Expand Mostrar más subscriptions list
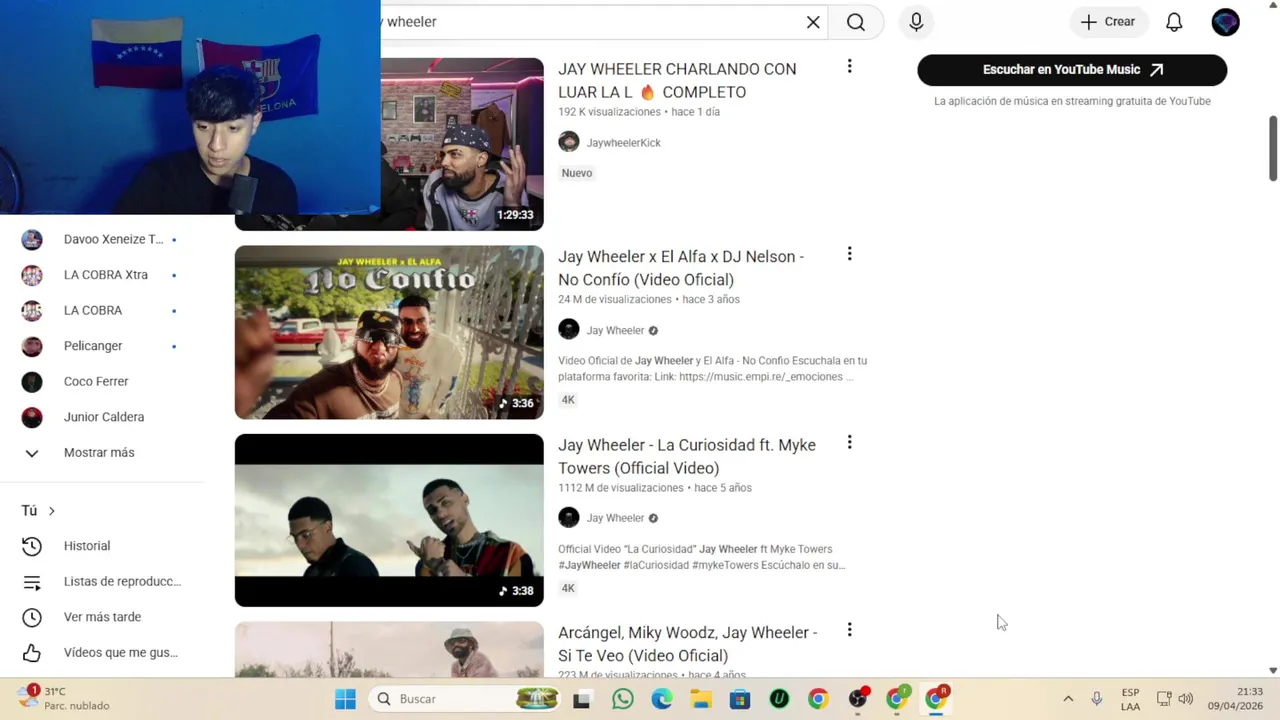The image size is (1280, 720). [x=103, y=453]
